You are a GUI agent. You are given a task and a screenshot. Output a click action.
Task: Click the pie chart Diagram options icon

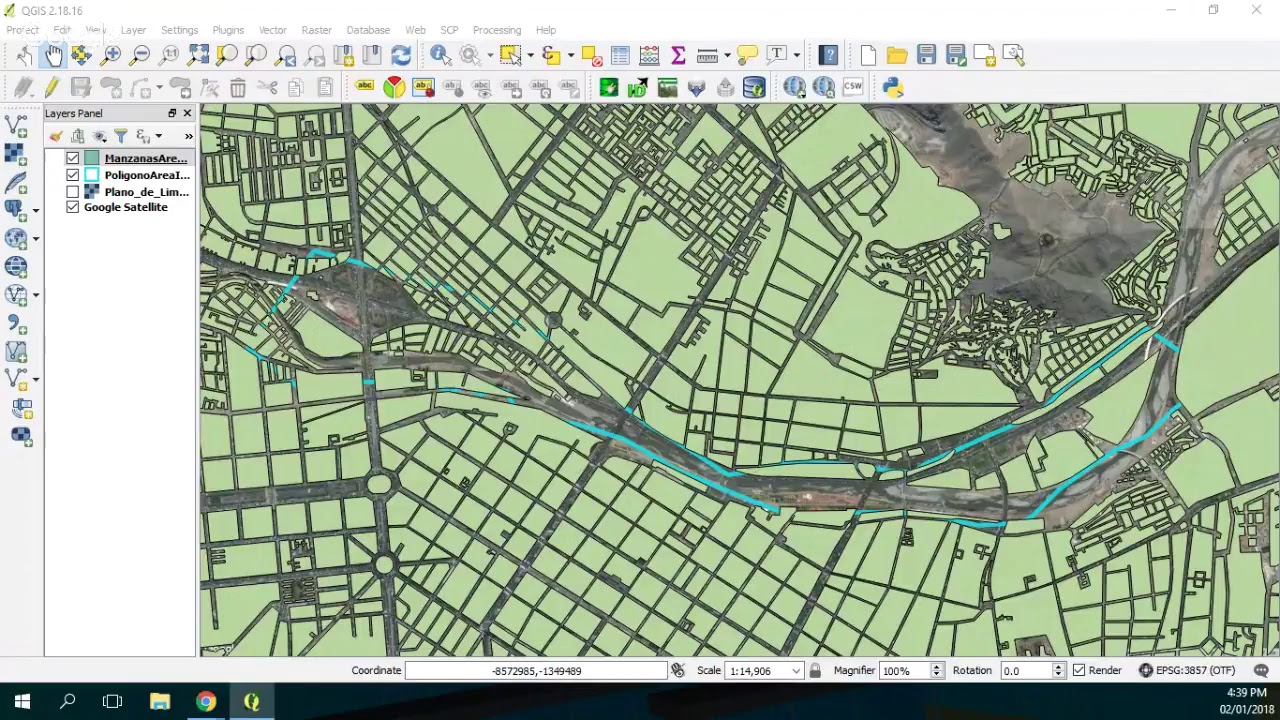coord(394,88)
